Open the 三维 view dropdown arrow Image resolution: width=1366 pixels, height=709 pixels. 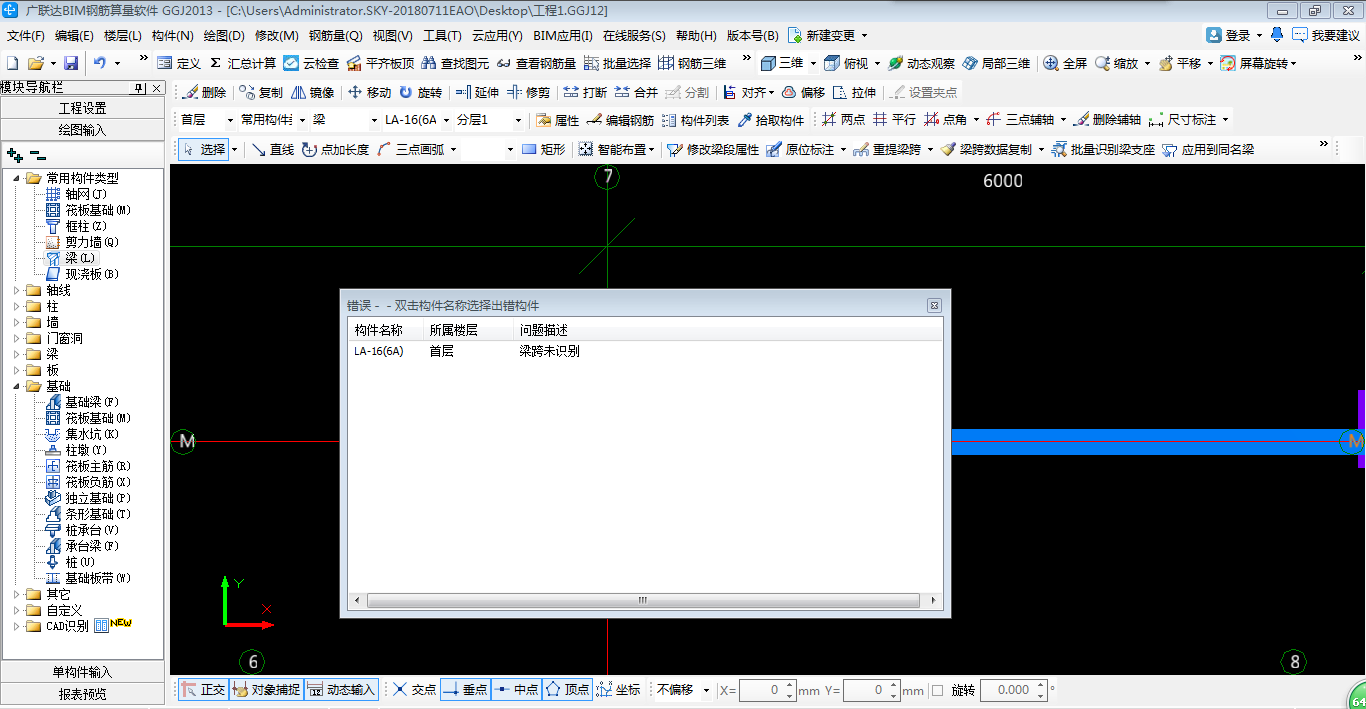813,63
